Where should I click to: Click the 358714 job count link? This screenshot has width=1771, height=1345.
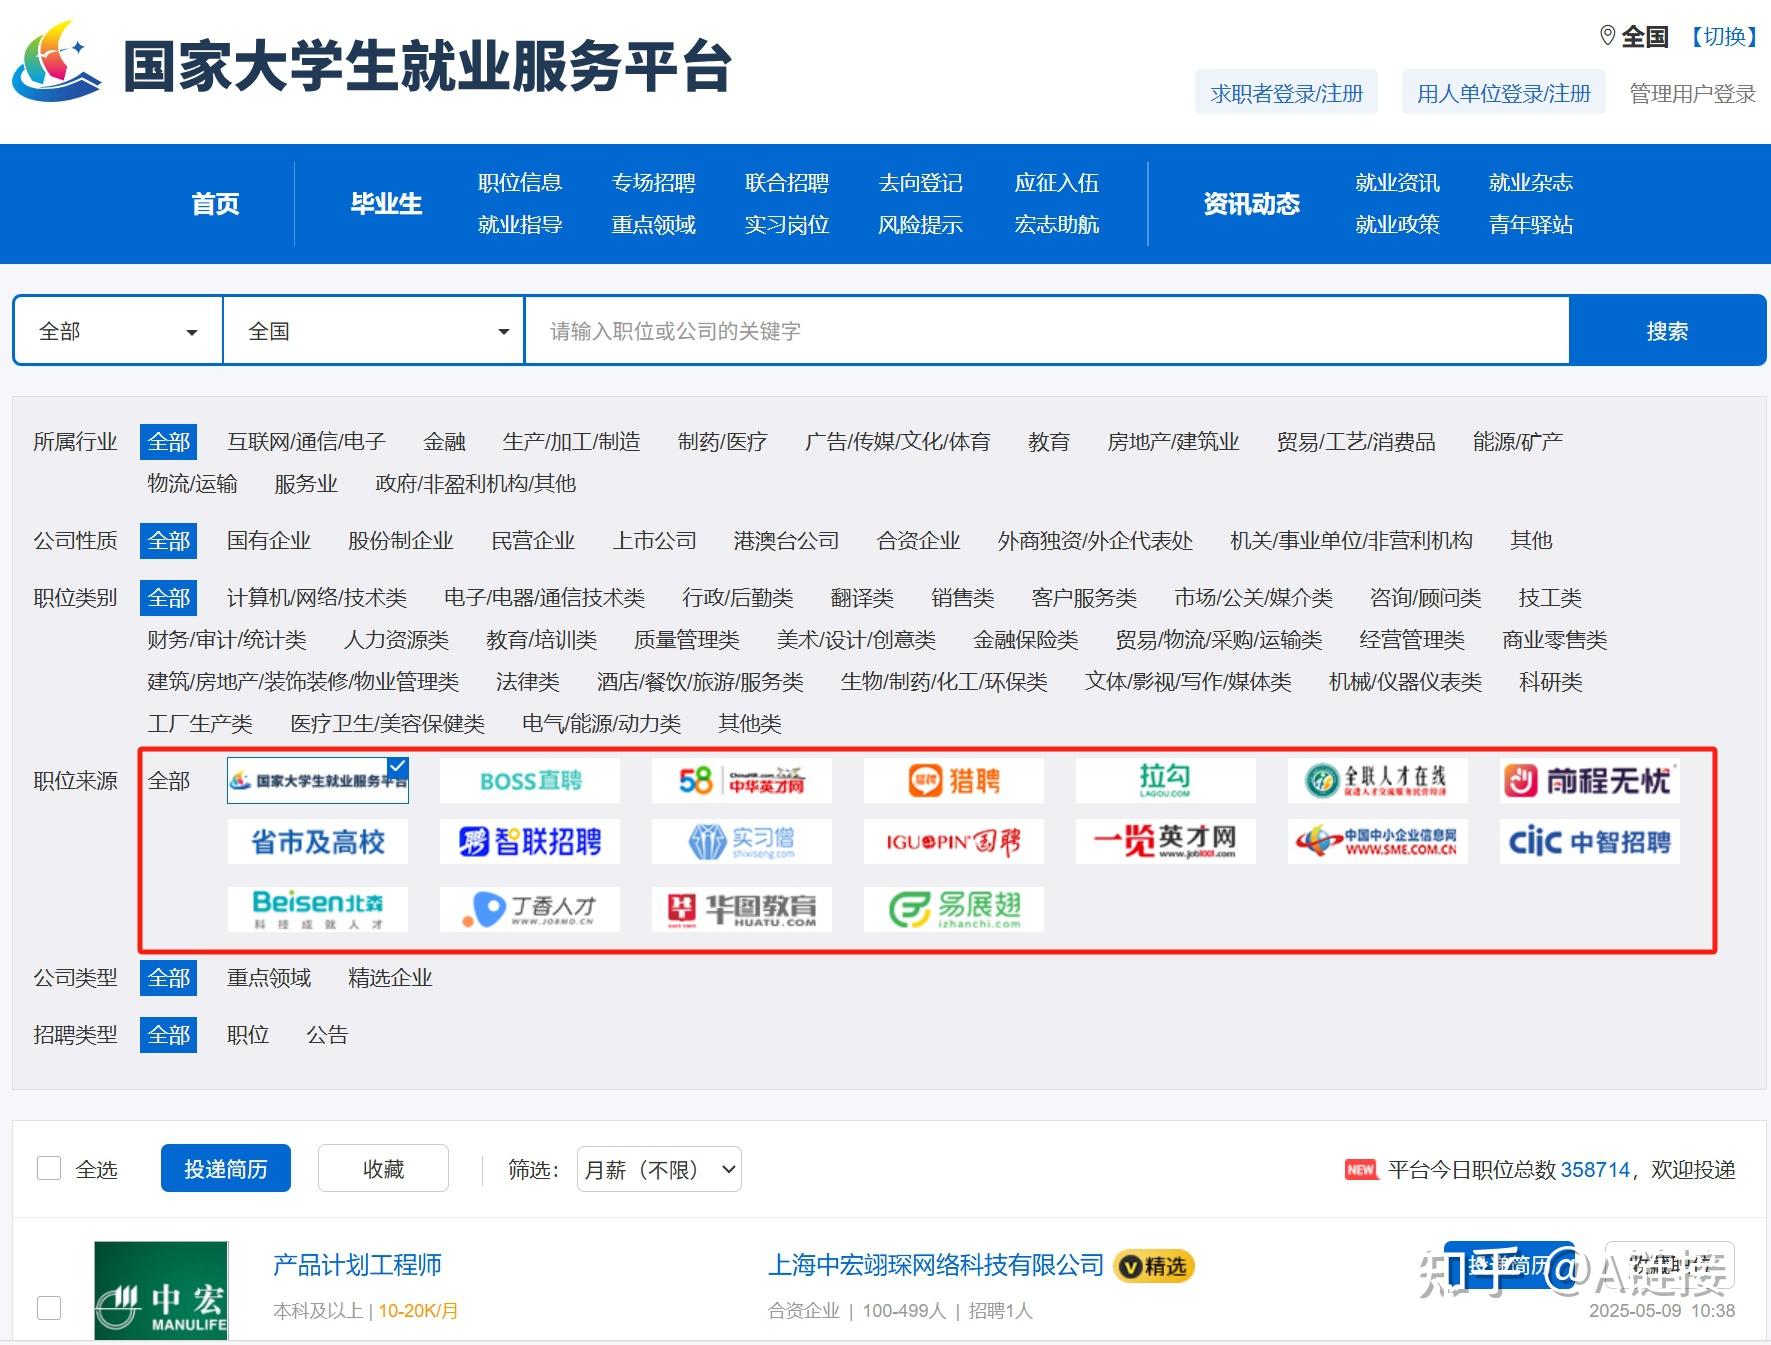click(1595, 1170)
